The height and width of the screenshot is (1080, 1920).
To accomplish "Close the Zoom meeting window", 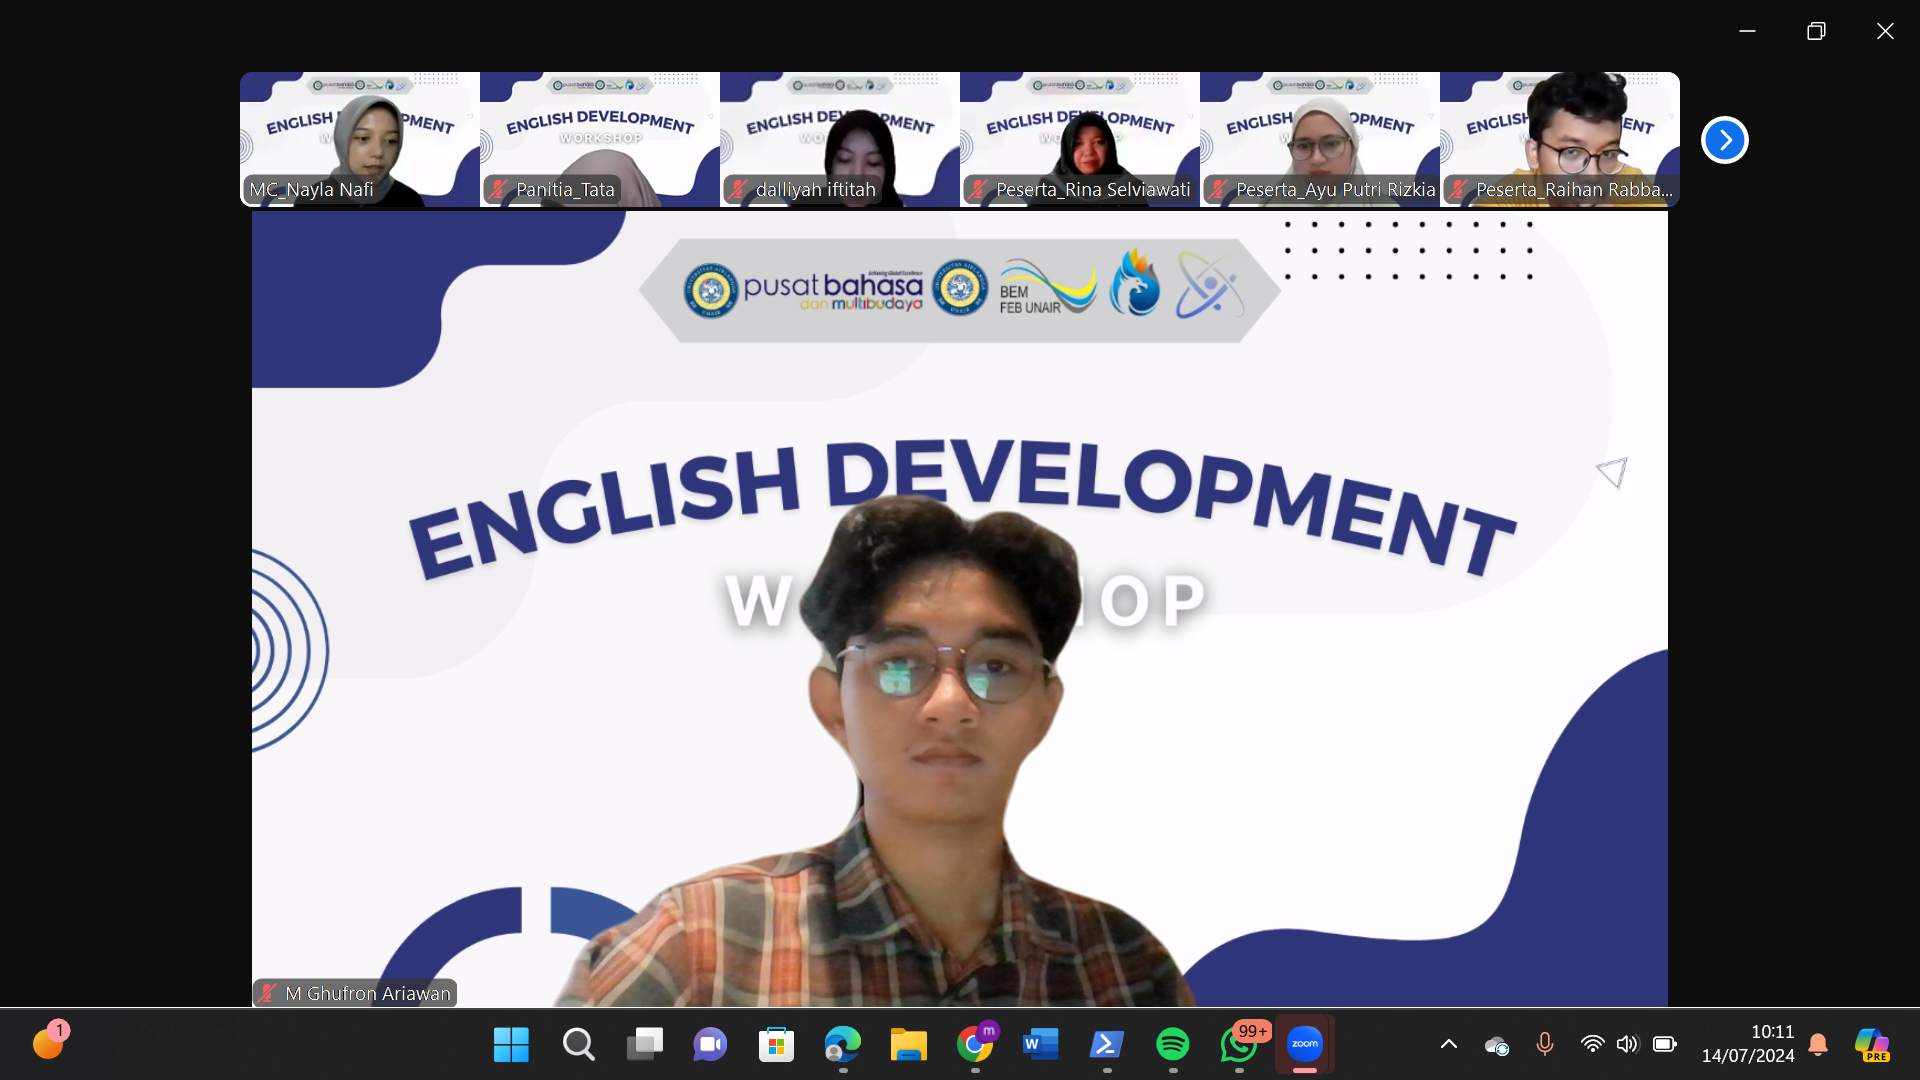I will (1885, 31).
